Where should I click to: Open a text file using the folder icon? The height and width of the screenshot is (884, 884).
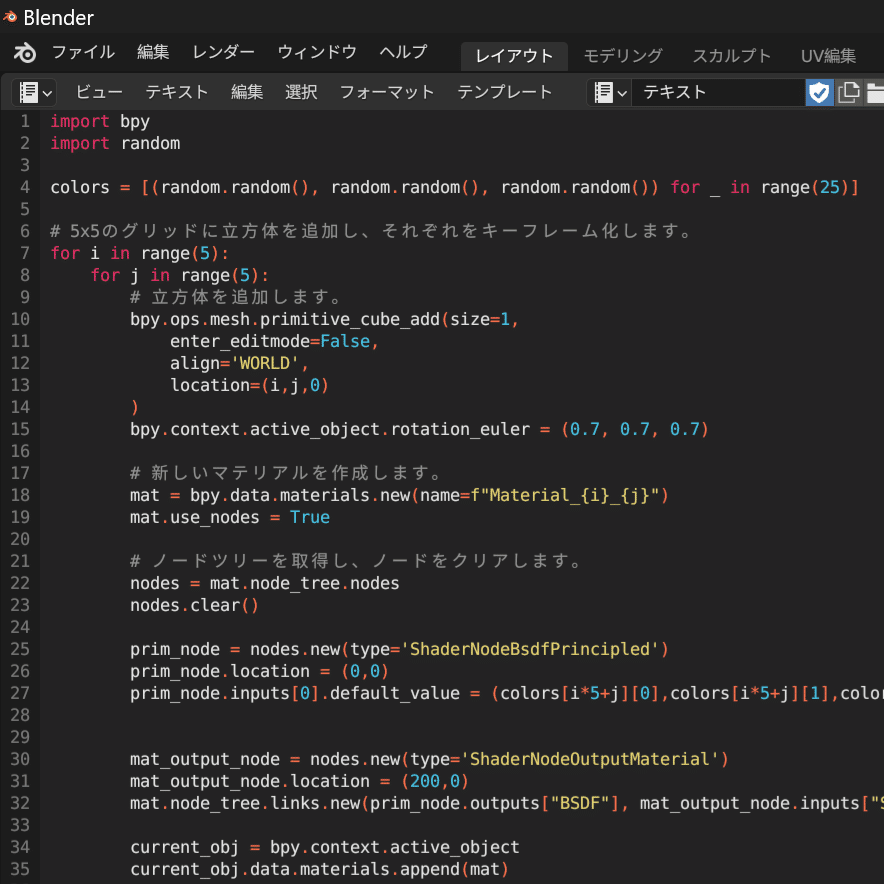(876, 92)
